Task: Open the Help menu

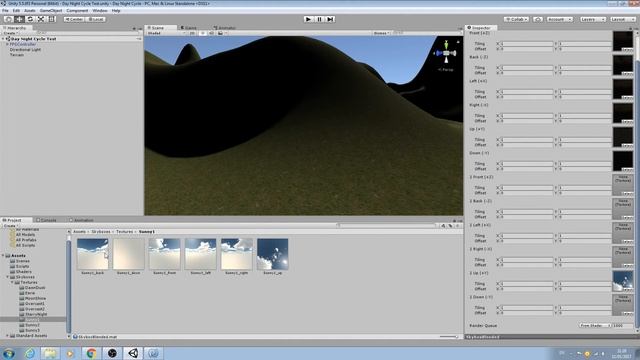Action: coord(116,11)
